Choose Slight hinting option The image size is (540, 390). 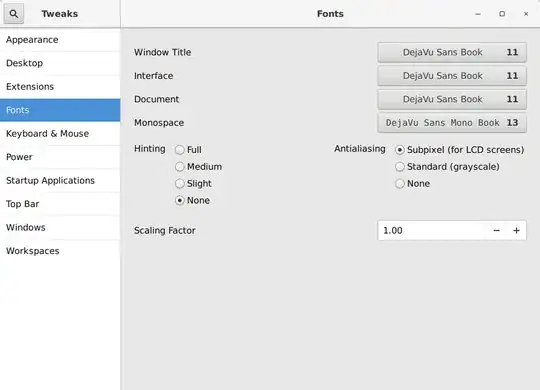click(x=180, y=184)
